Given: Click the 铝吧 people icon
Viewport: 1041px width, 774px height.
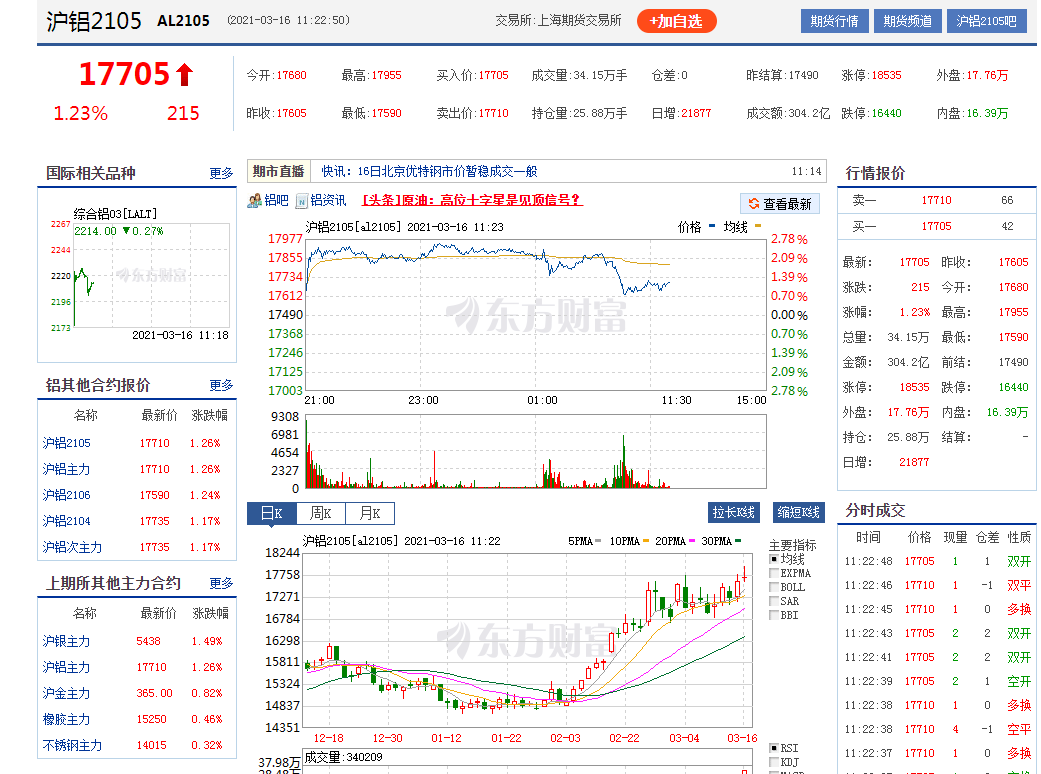Looking at the screenshot, I should [254, 200].
